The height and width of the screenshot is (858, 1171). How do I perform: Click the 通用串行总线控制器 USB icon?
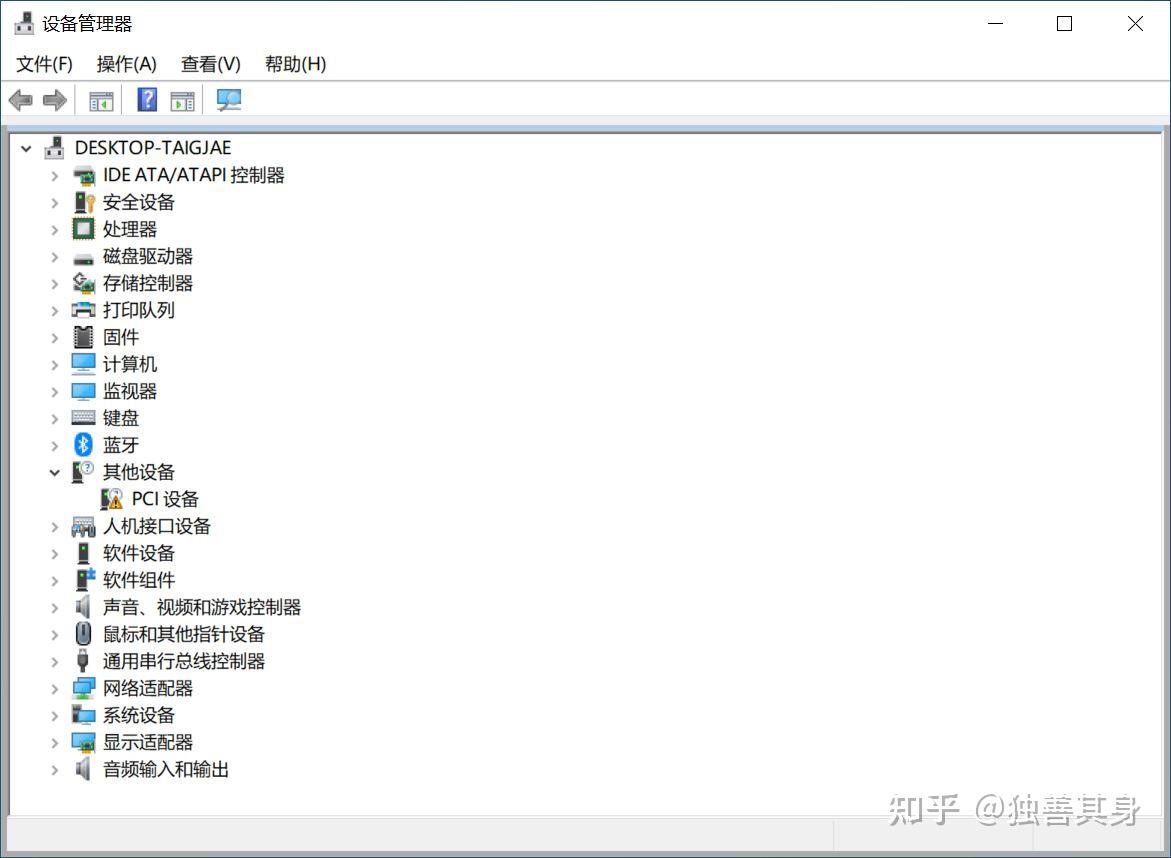[x=84, y=661]
